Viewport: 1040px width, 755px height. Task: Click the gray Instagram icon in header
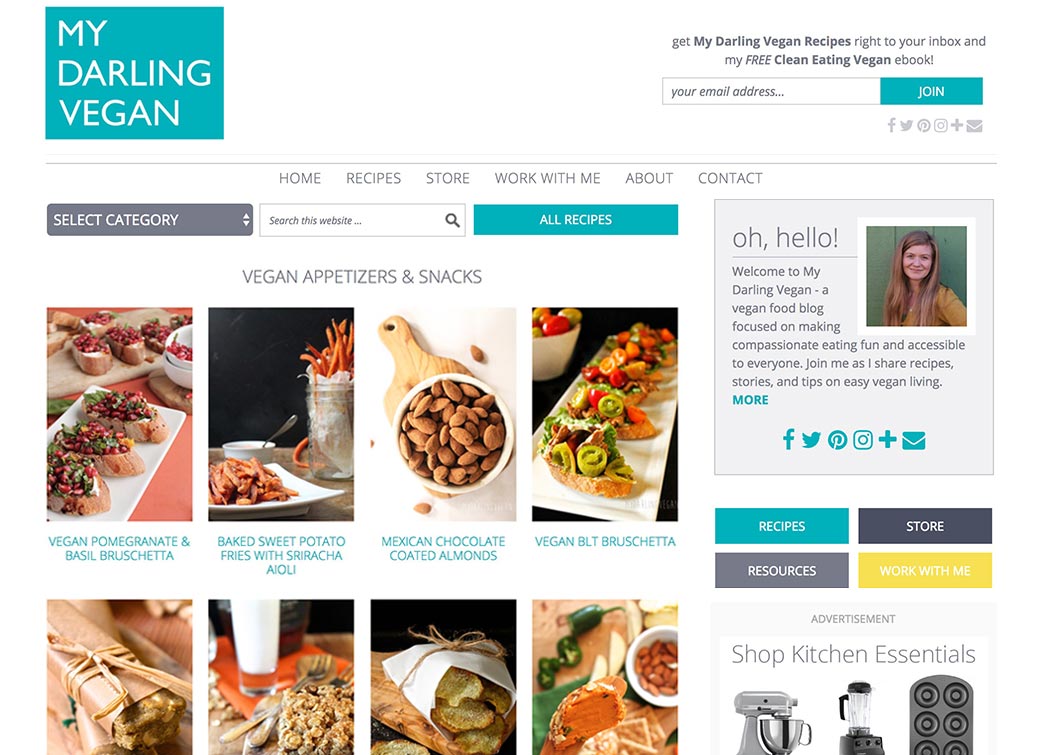pyautogui.click(x=940, y=125)
